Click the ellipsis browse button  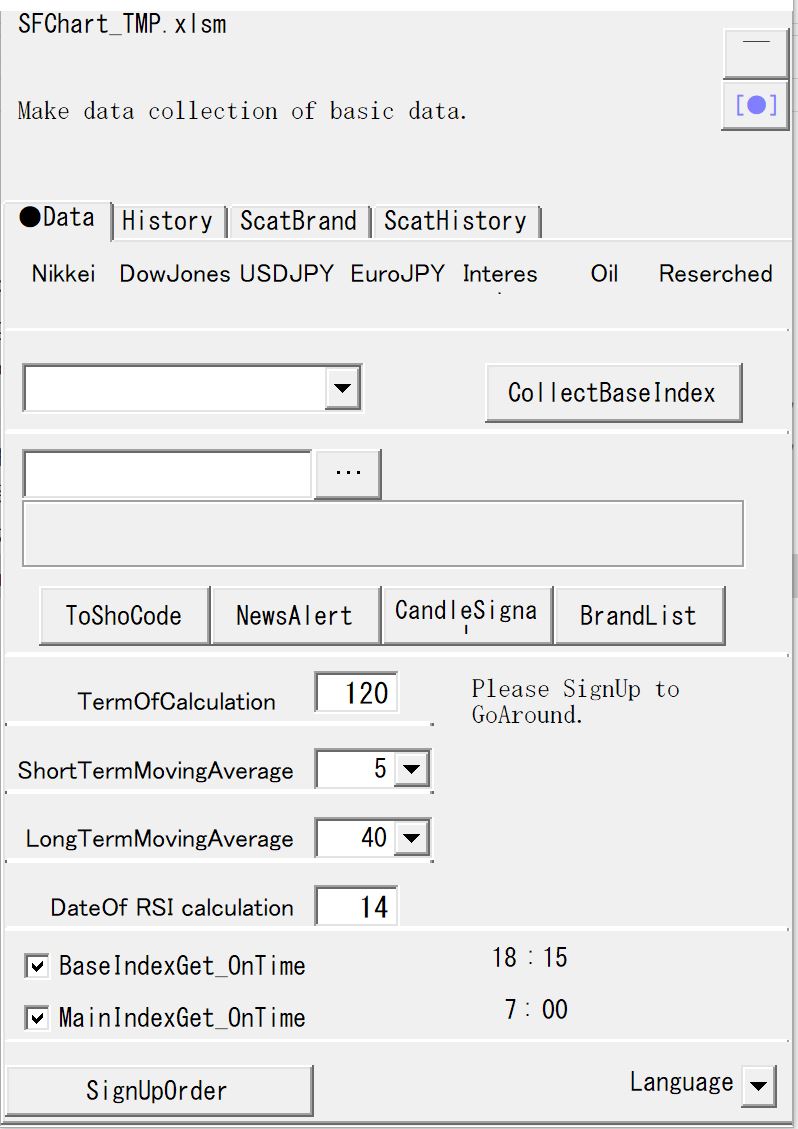coord(348,474)
